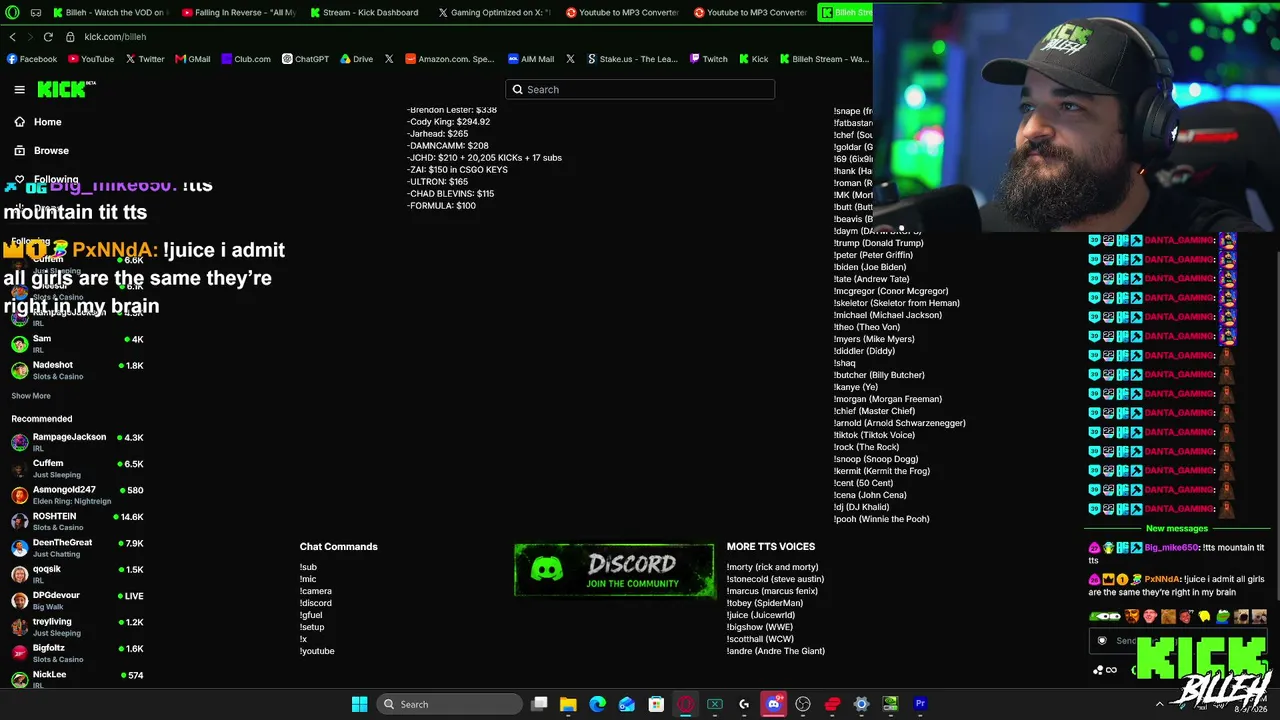This screenshot has height=720, width=1280.
Task: Open the Asmongold247 recommended channel
Action: (78, 494)
